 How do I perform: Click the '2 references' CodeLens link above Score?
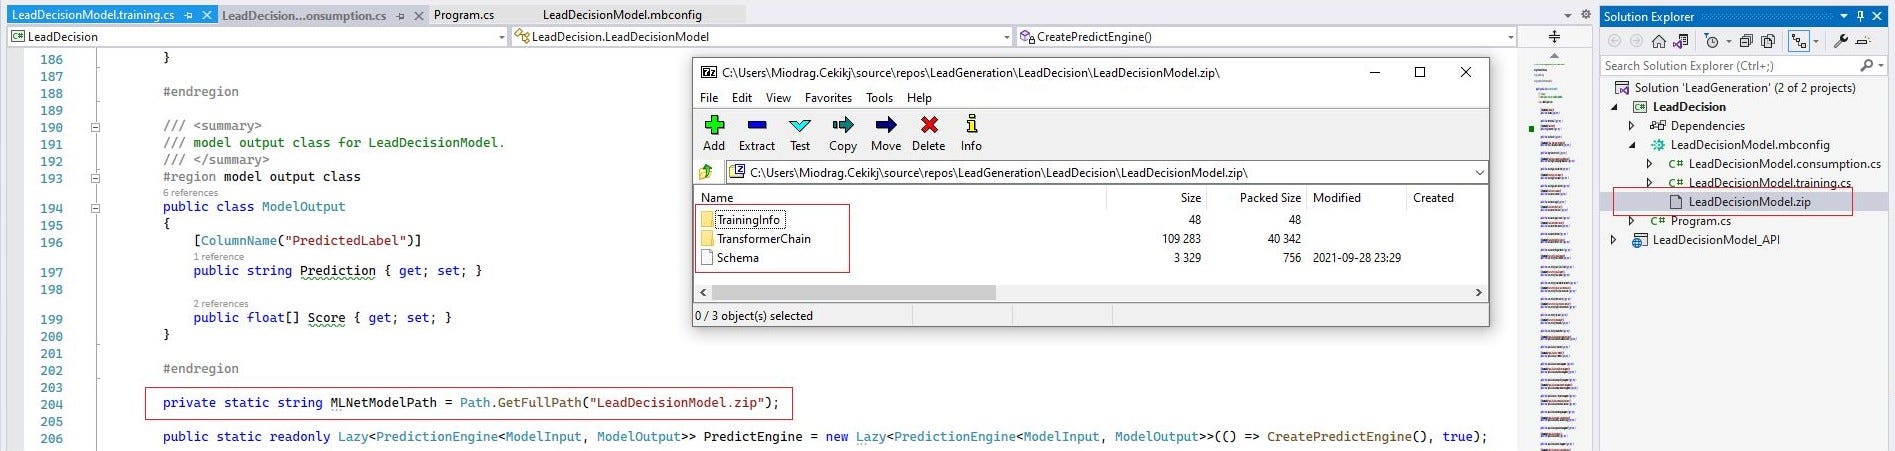click(x=220, y=303)
